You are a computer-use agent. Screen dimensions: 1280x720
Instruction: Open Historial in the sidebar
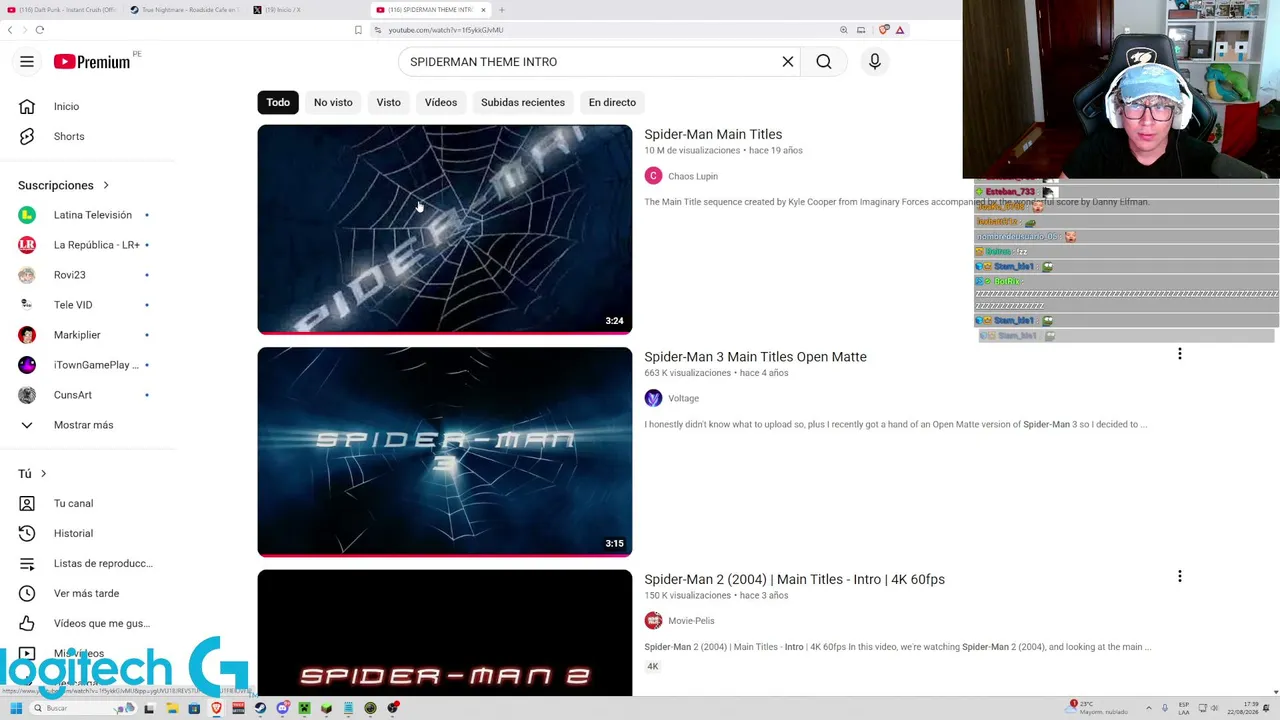[73, 533]
